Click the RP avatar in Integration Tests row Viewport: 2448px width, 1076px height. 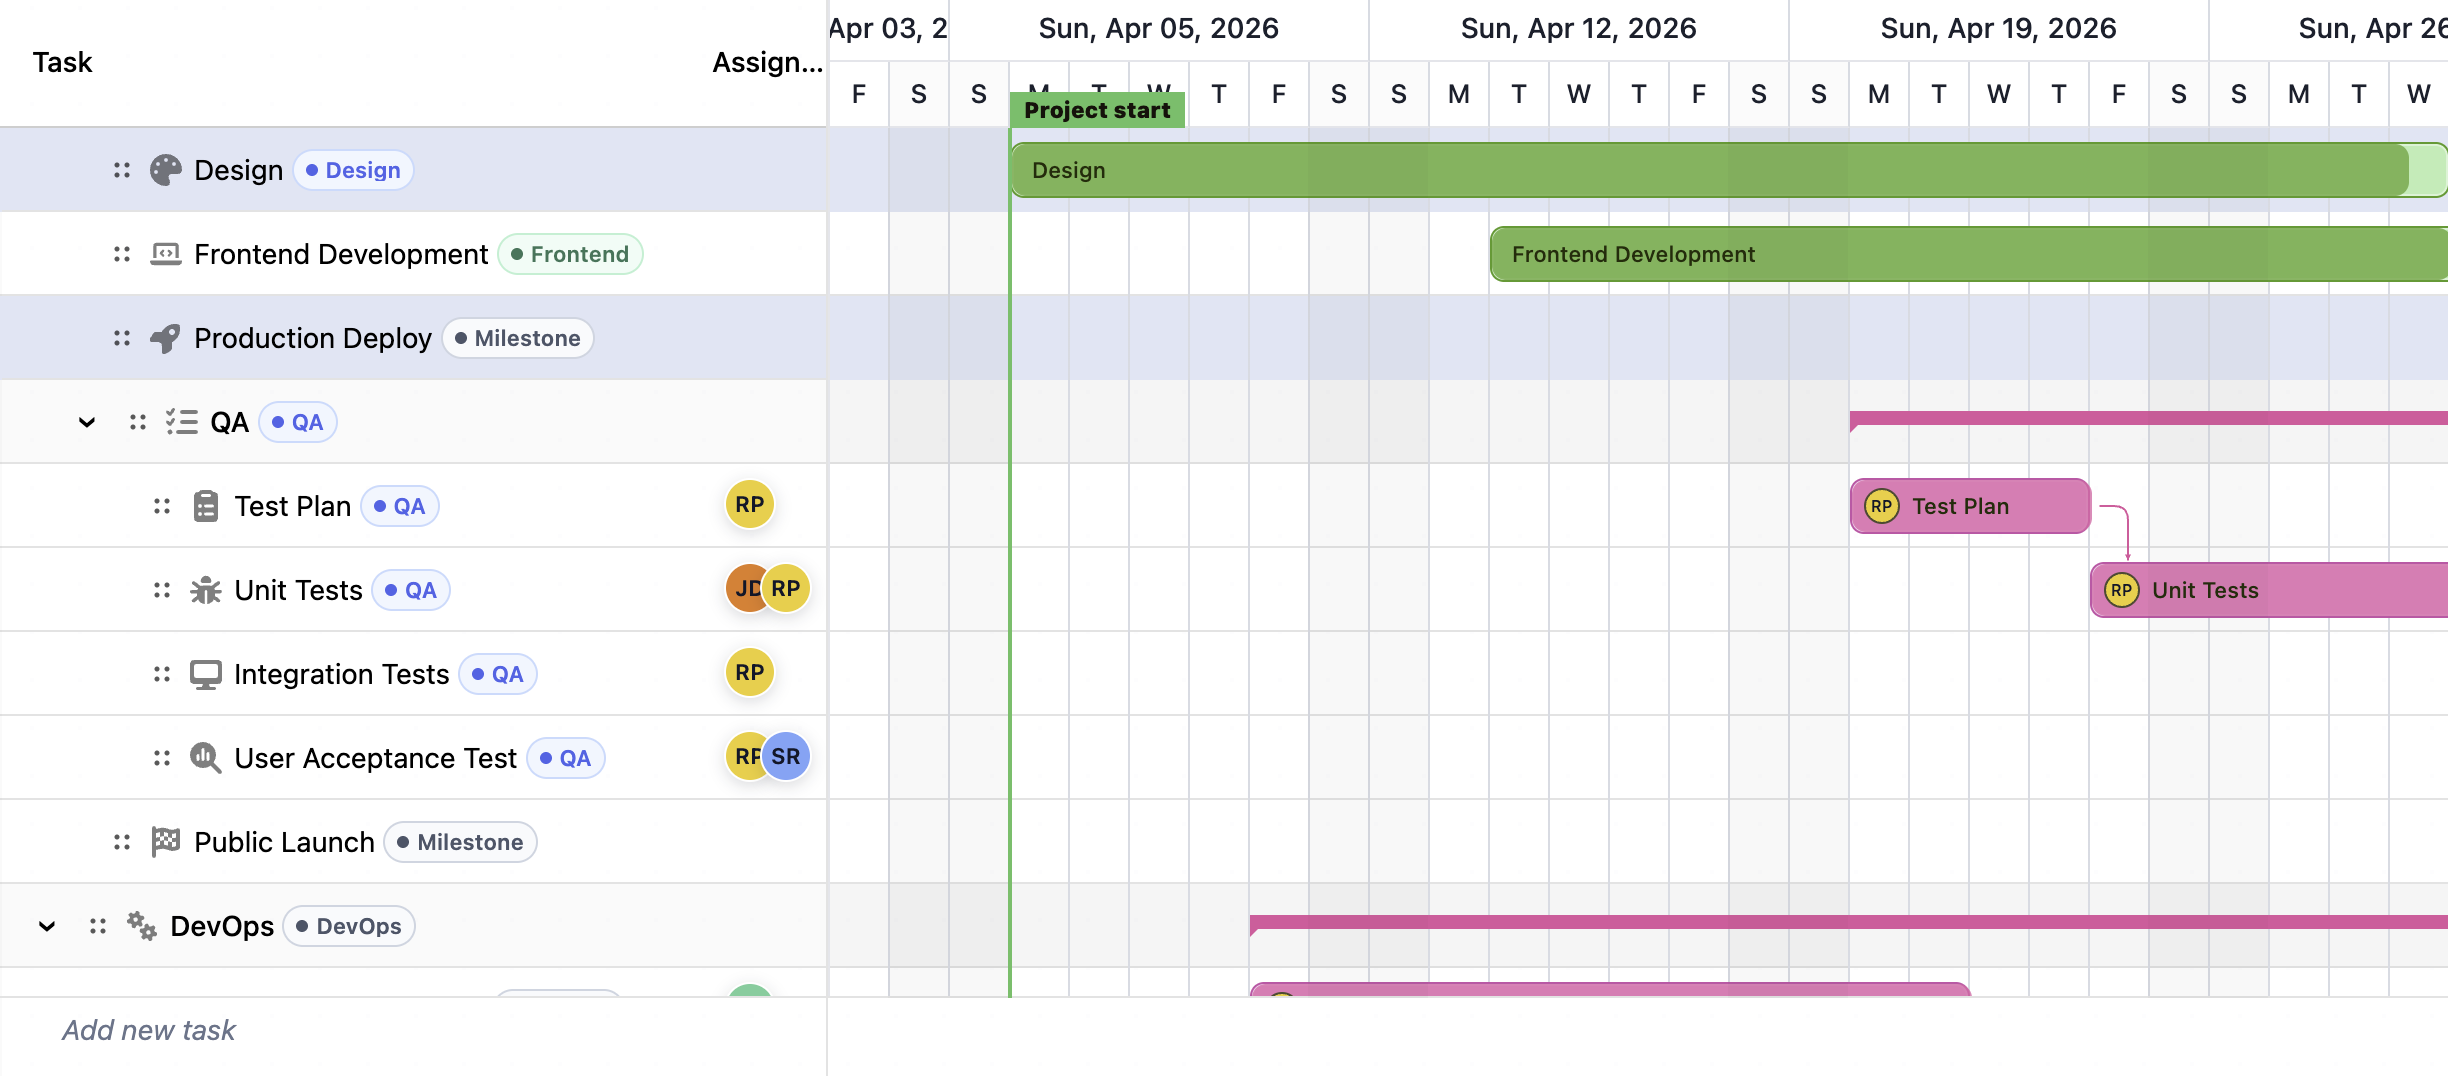pos(750,673)
